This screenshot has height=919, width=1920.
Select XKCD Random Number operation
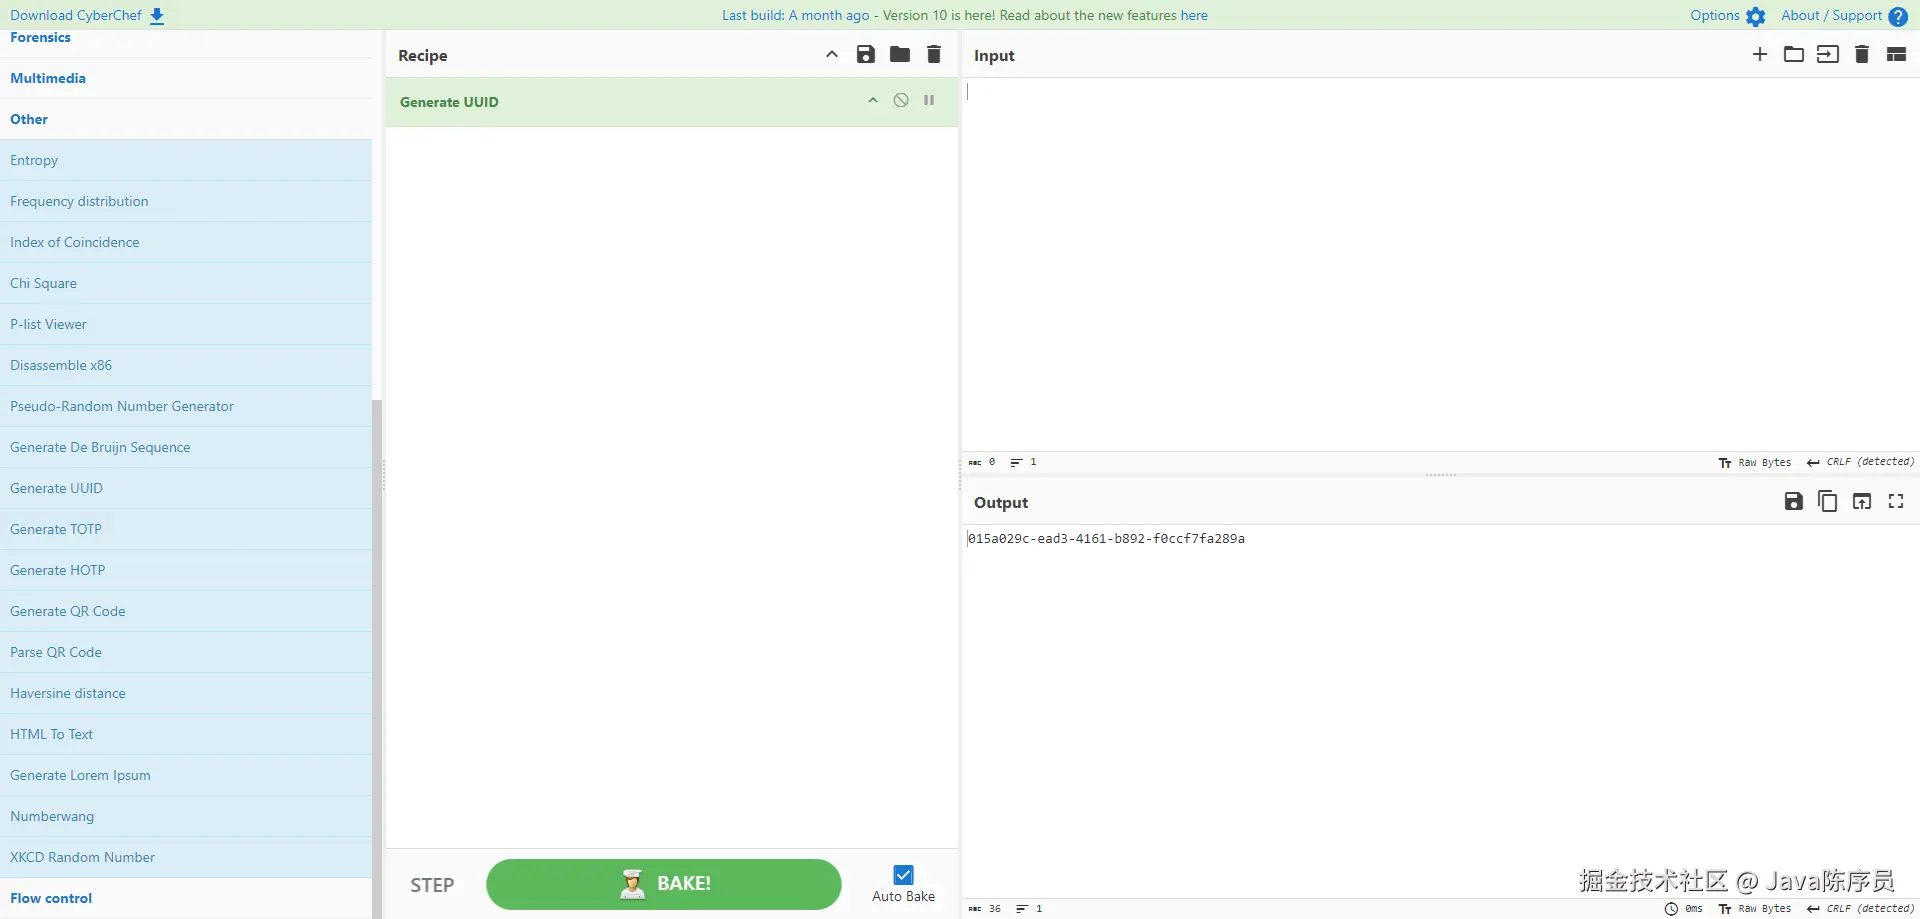click(186, 857)
